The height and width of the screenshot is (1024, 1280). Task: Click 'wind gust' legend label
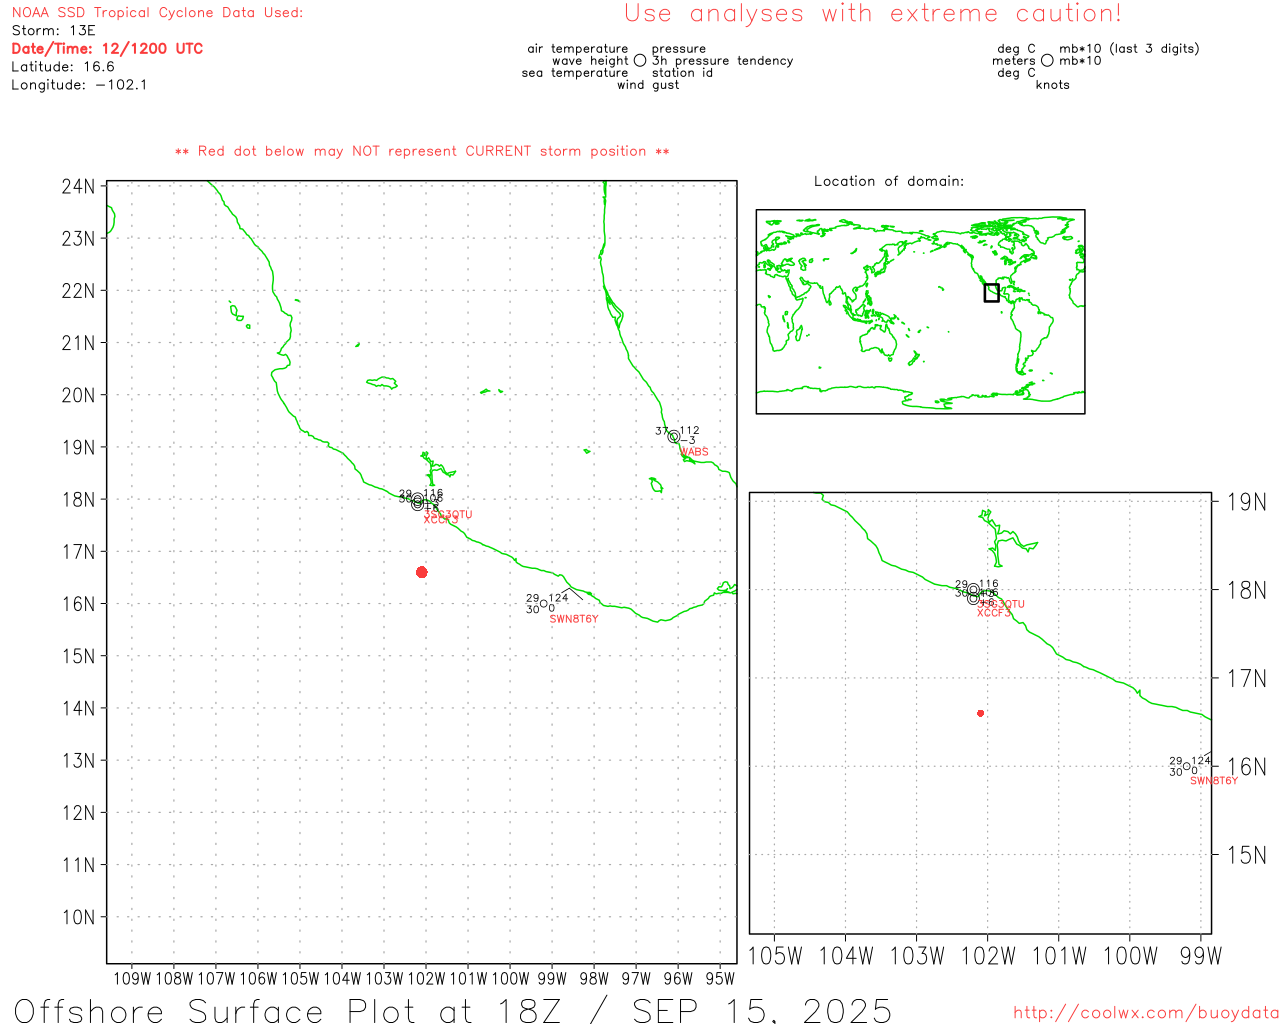click(x=648, y=85)
